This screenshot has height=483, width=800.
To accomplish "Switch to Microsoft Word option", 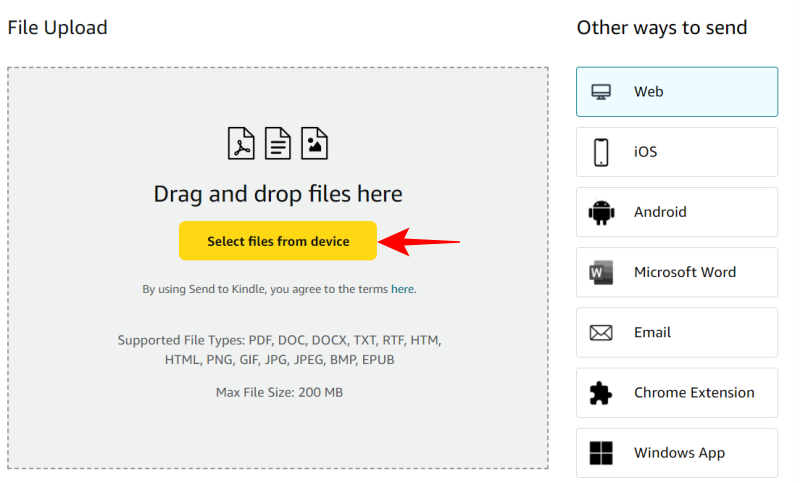I will click(x=677, y=272).
